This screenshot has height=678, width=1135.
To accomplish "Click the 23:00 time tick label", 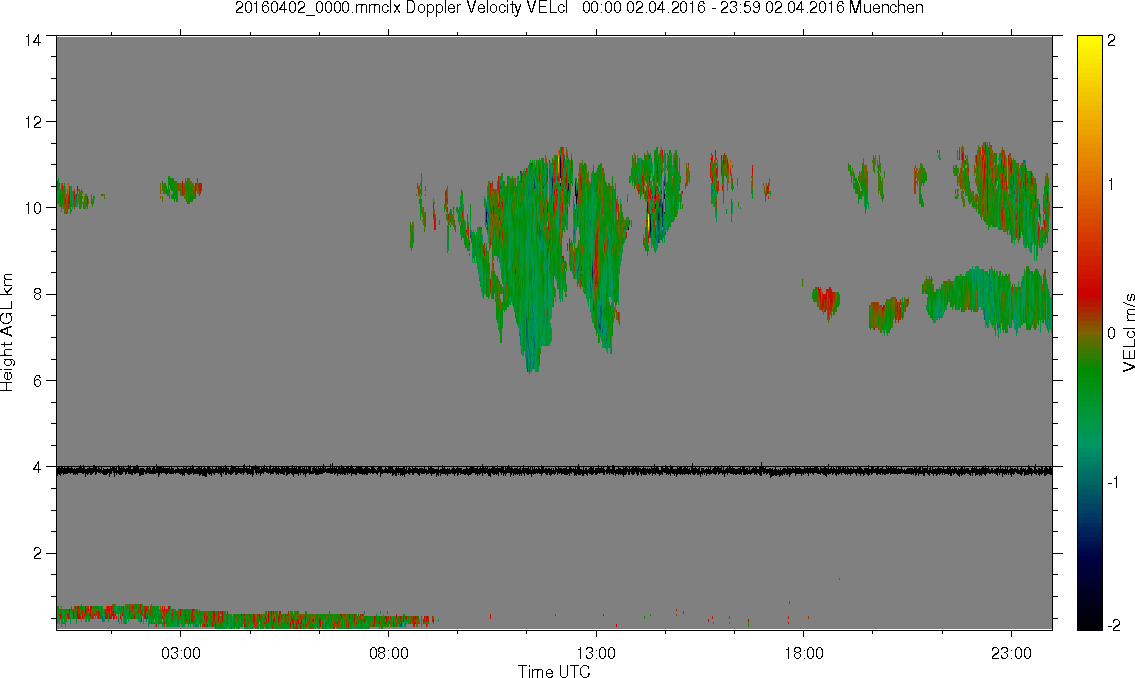I will pyautogui.click(x=1011, y=653).
